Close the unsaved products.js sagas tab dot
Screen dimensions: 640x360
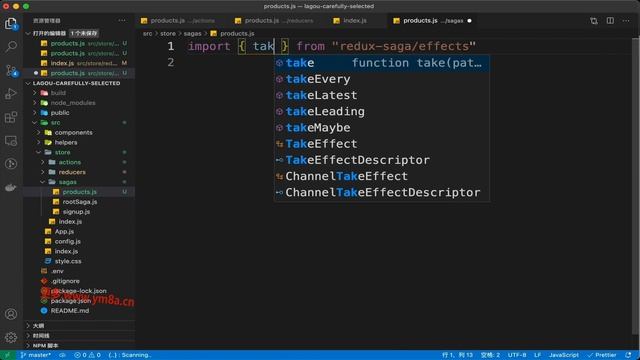point(469,20)
